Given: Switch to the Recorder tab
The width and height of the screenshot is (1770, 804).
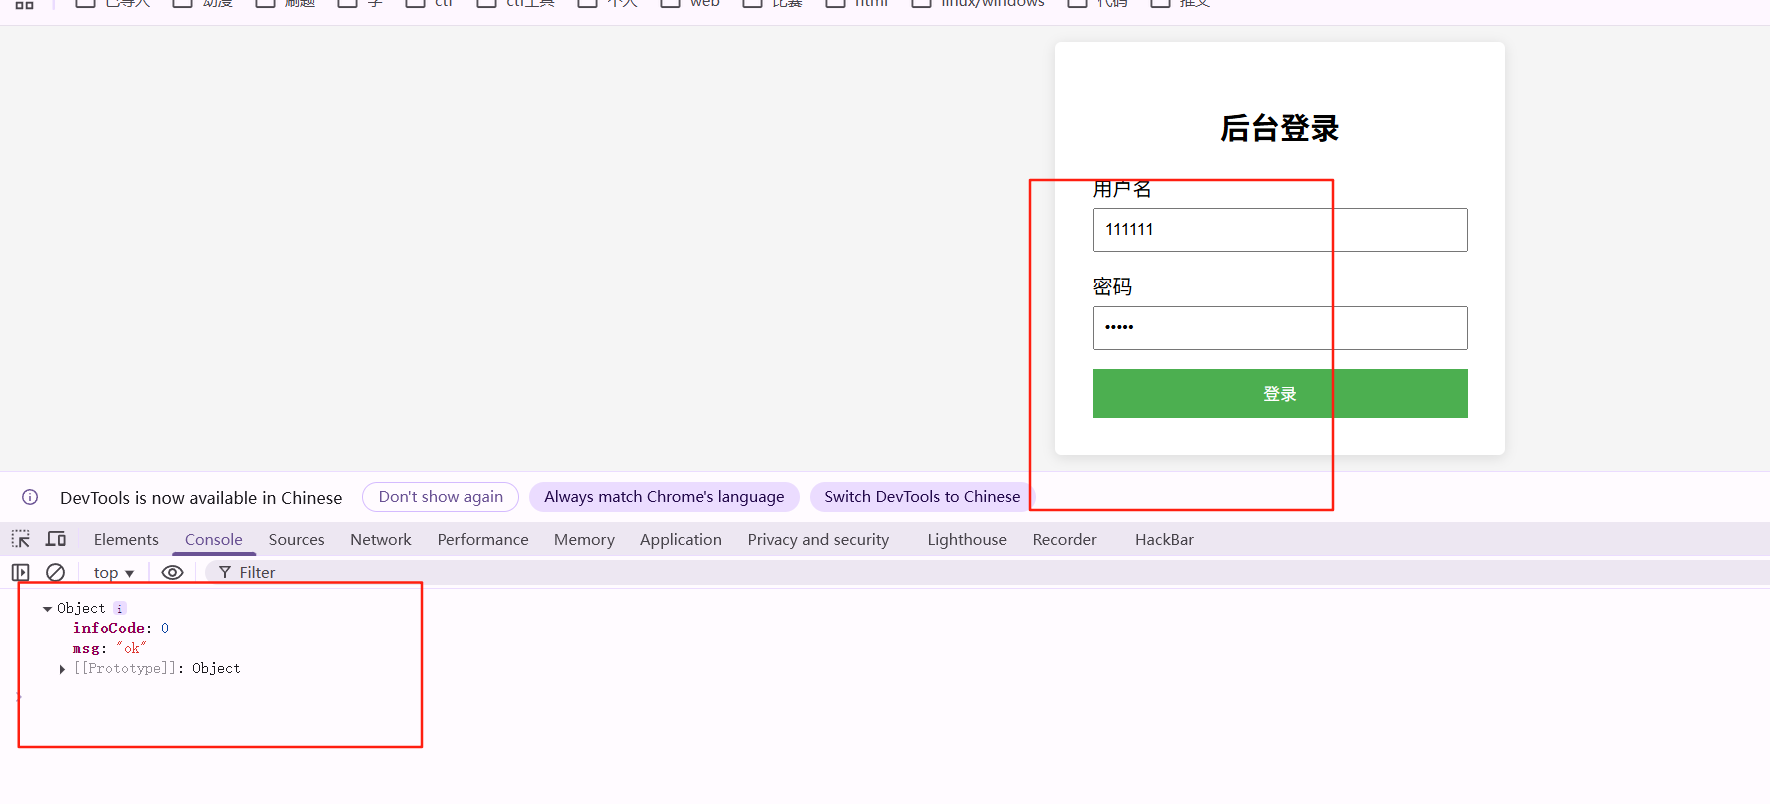Looking at the screenshot, I should pyautogui.click(x=1065, y=539).
